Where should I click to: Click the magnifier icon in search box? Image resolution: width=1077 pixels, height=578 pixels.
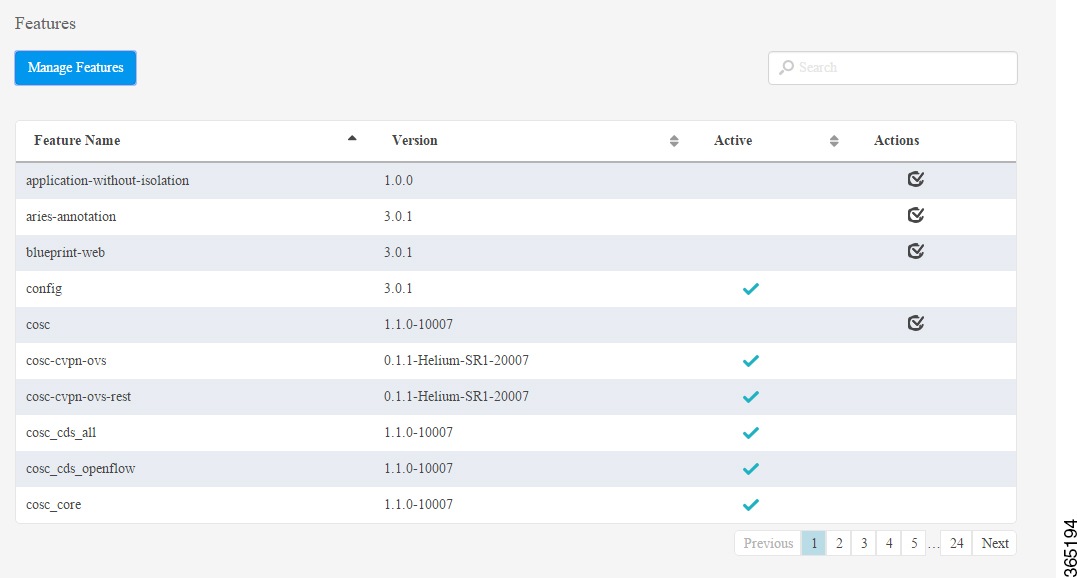(787, 68)
